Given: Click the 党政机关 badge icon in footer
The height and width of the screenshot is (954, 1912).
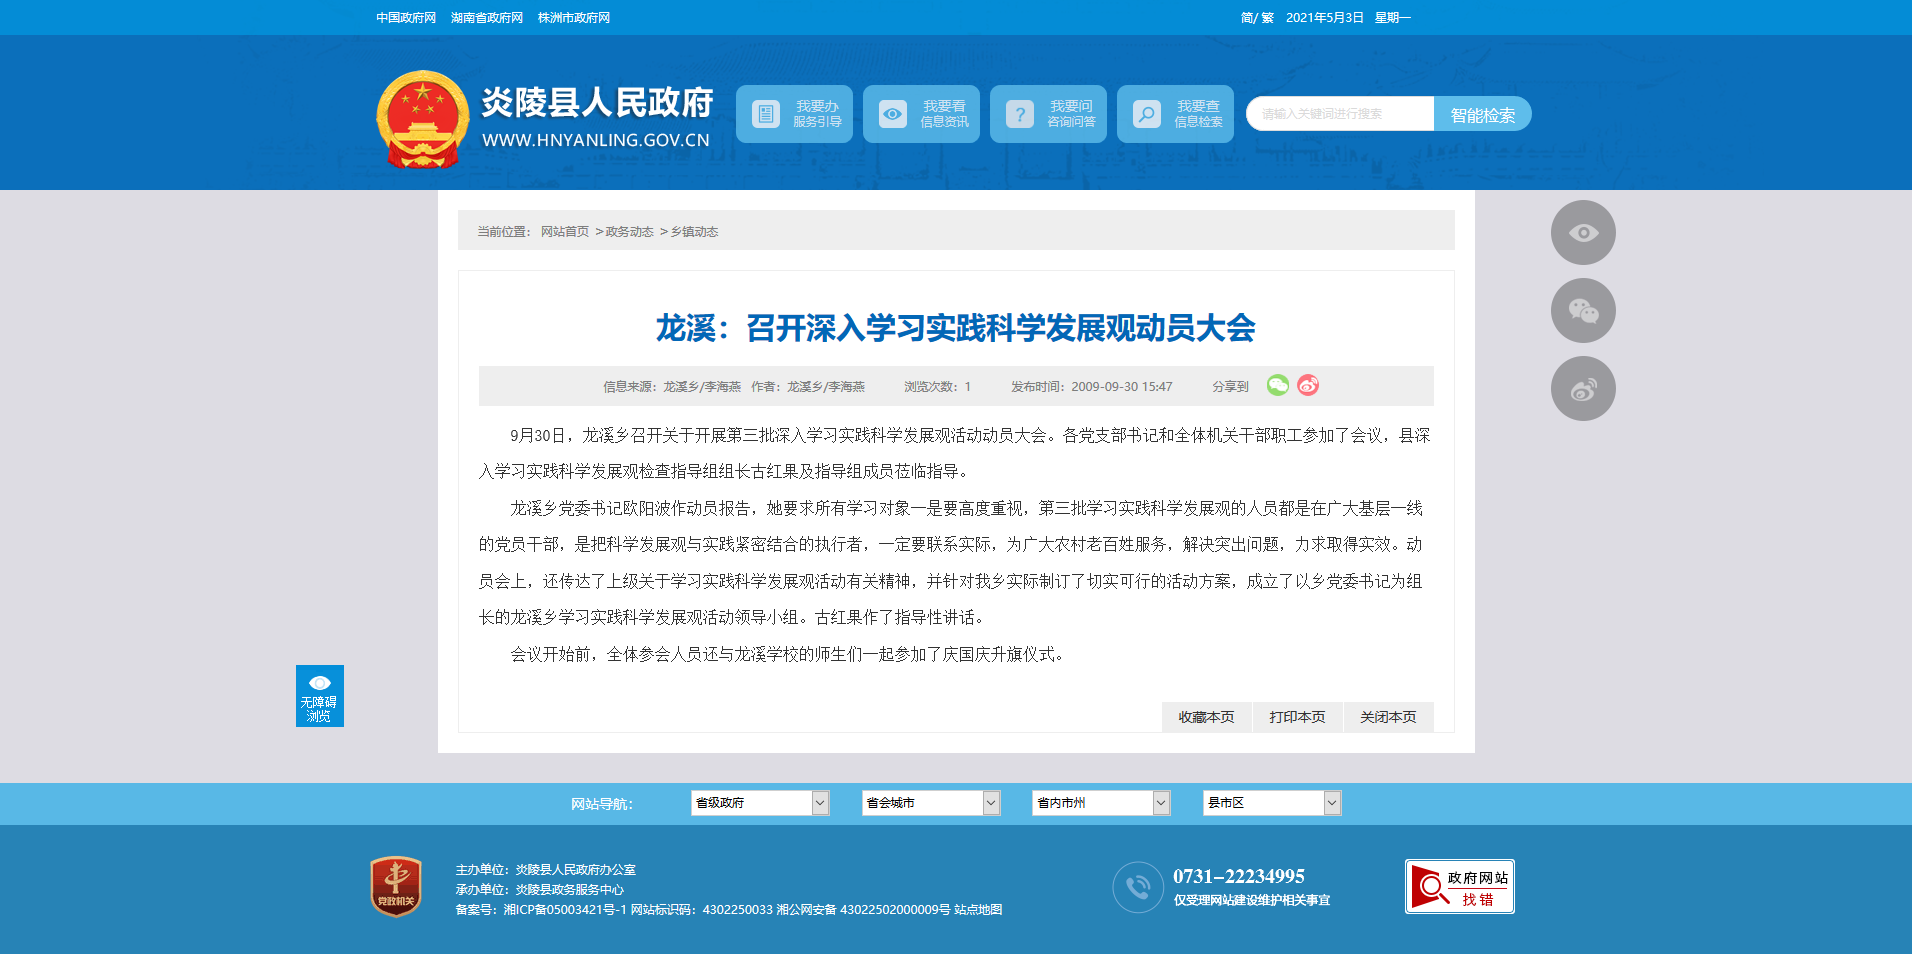Looking at the screenshot, I should (396, 886).
